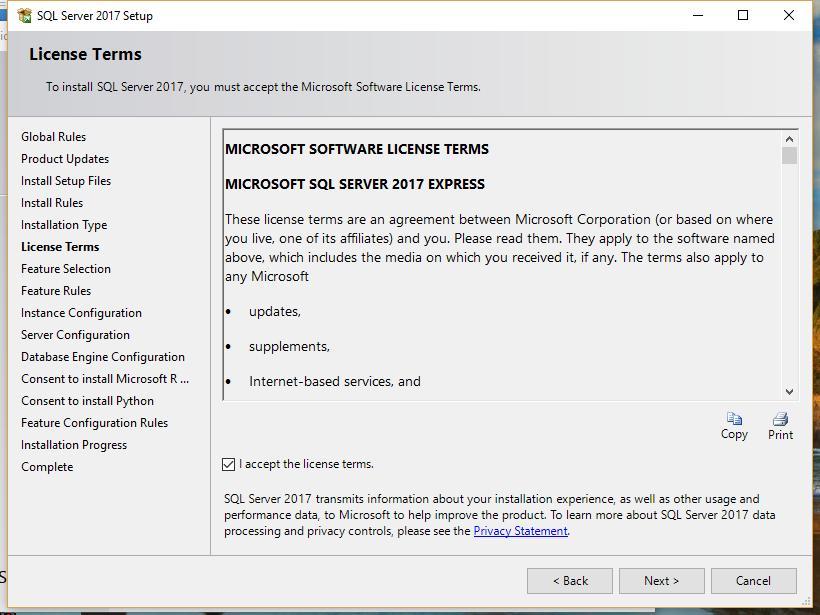Open the Privacy Statement link

tap(520, 531)
